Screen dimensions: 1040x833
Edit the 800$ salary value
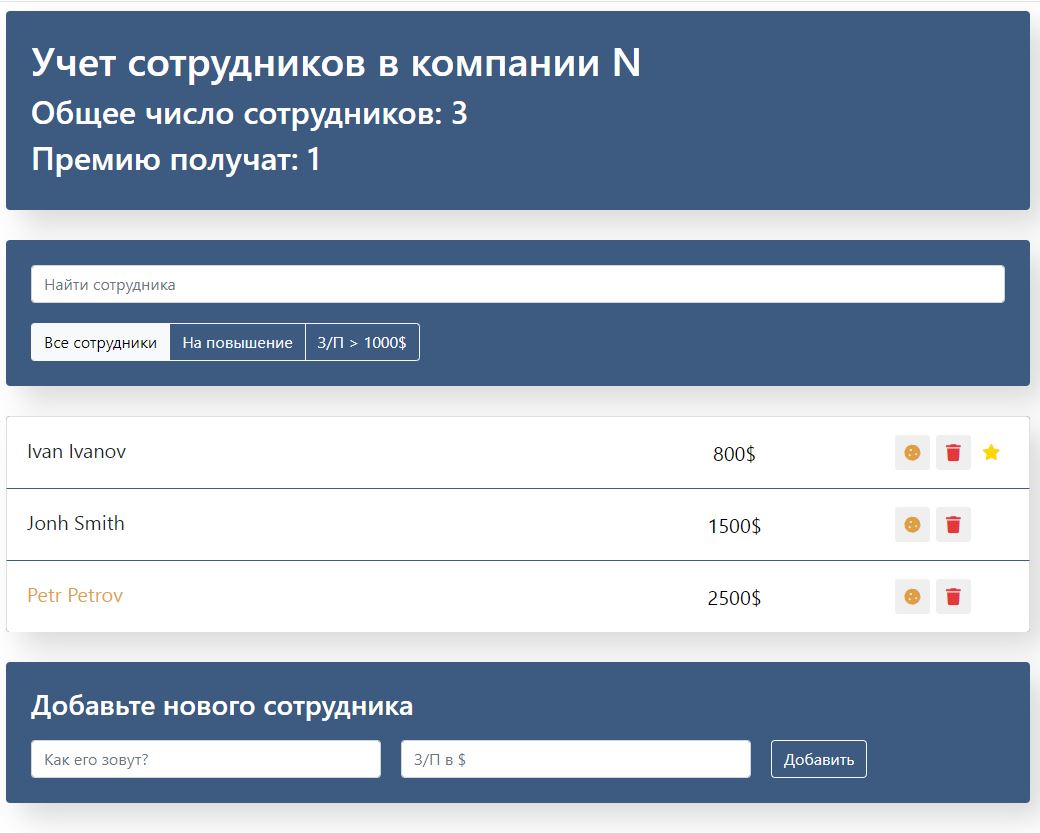point(734,454)
